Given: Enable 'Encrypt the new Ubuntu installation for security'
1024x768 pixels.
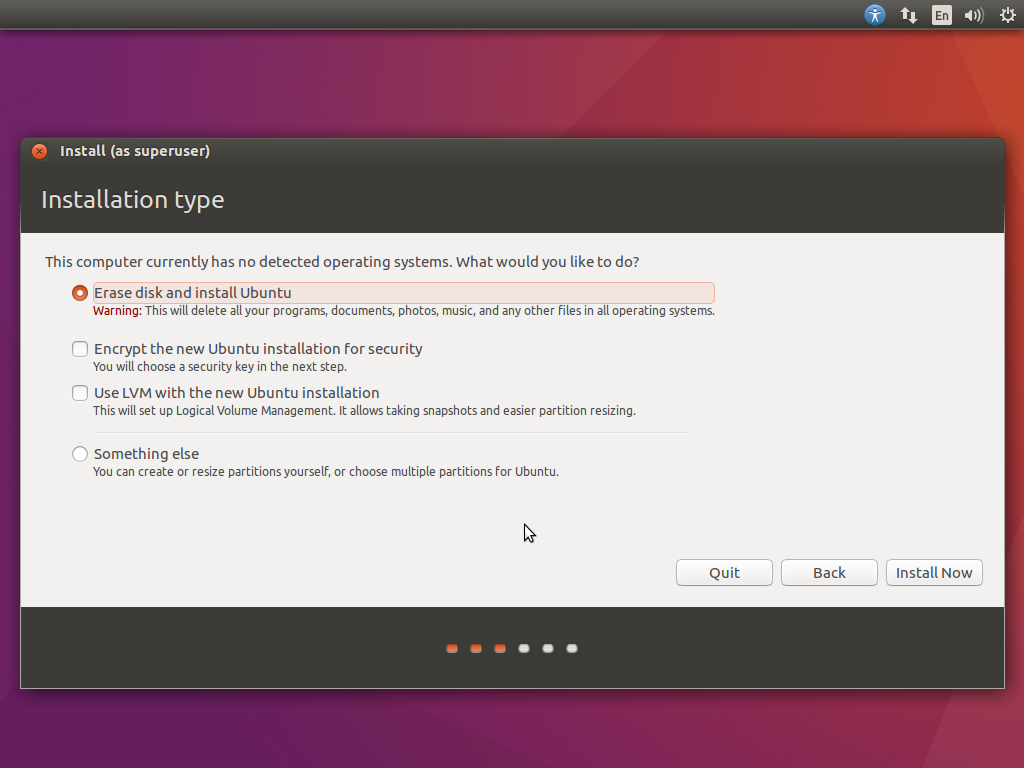Looking at the screenshot, I should (x=79, y=349).
